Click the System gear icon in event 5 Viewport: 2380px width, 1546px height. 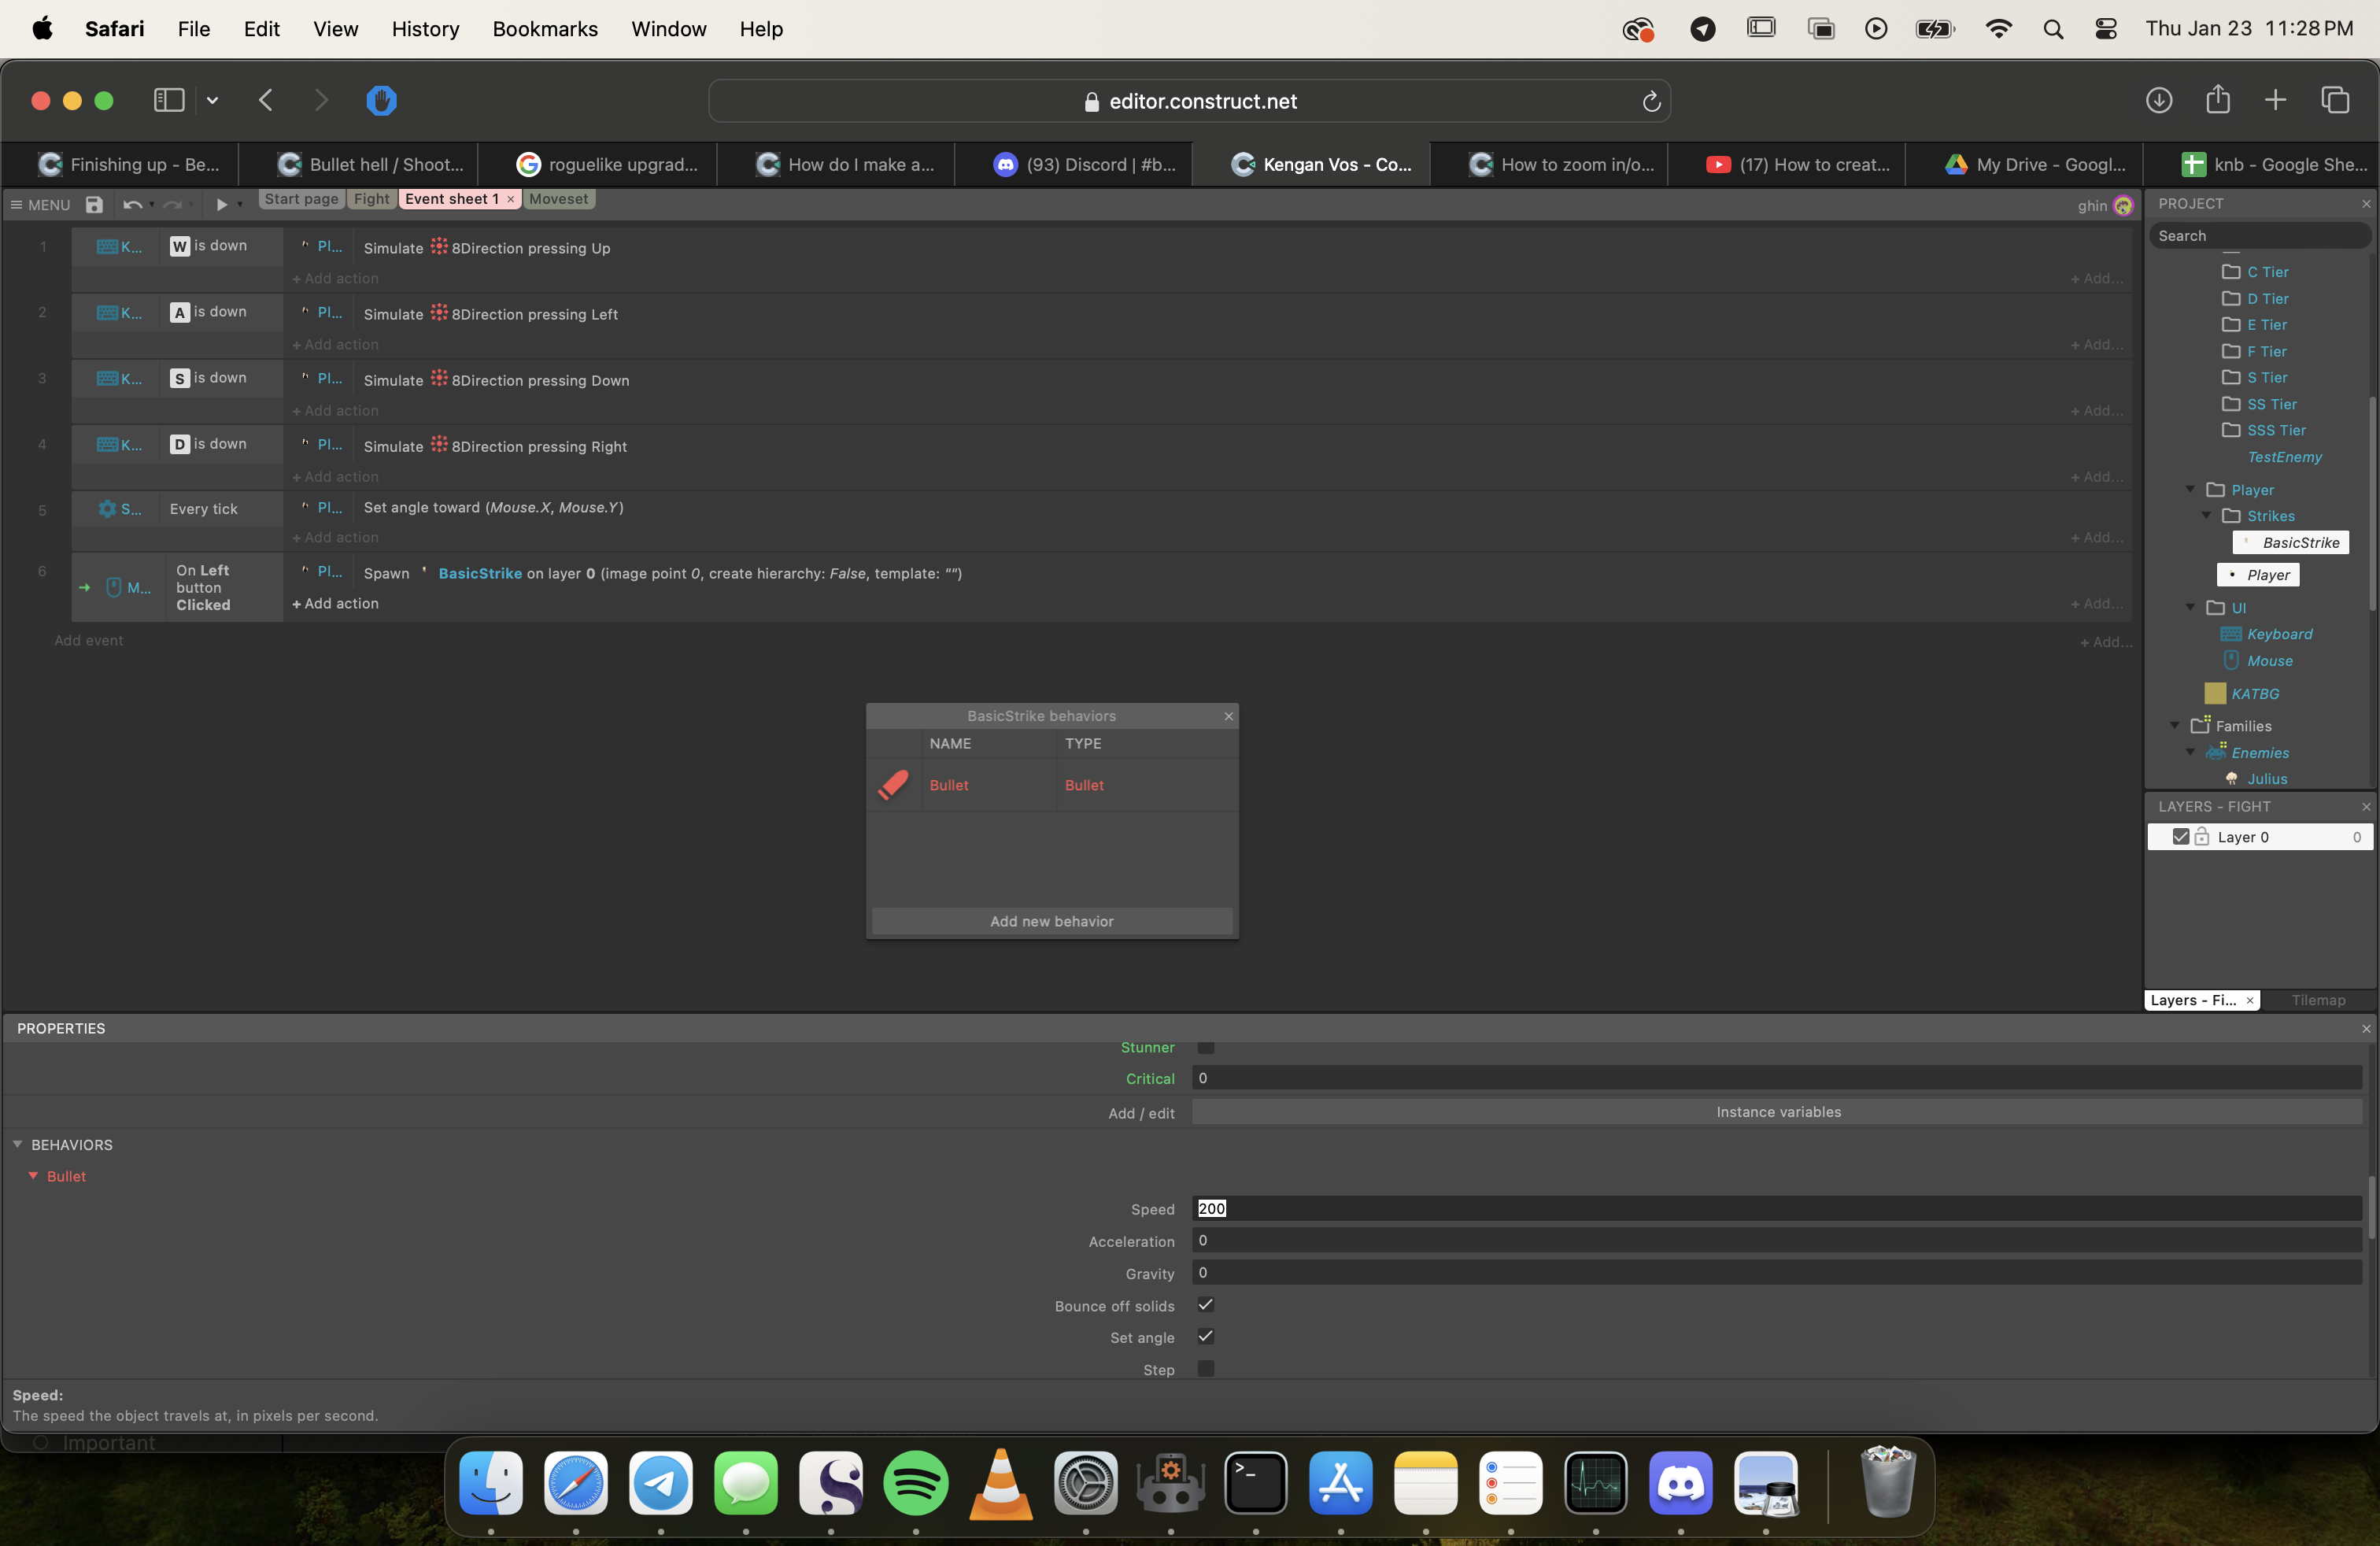(107, 508)
